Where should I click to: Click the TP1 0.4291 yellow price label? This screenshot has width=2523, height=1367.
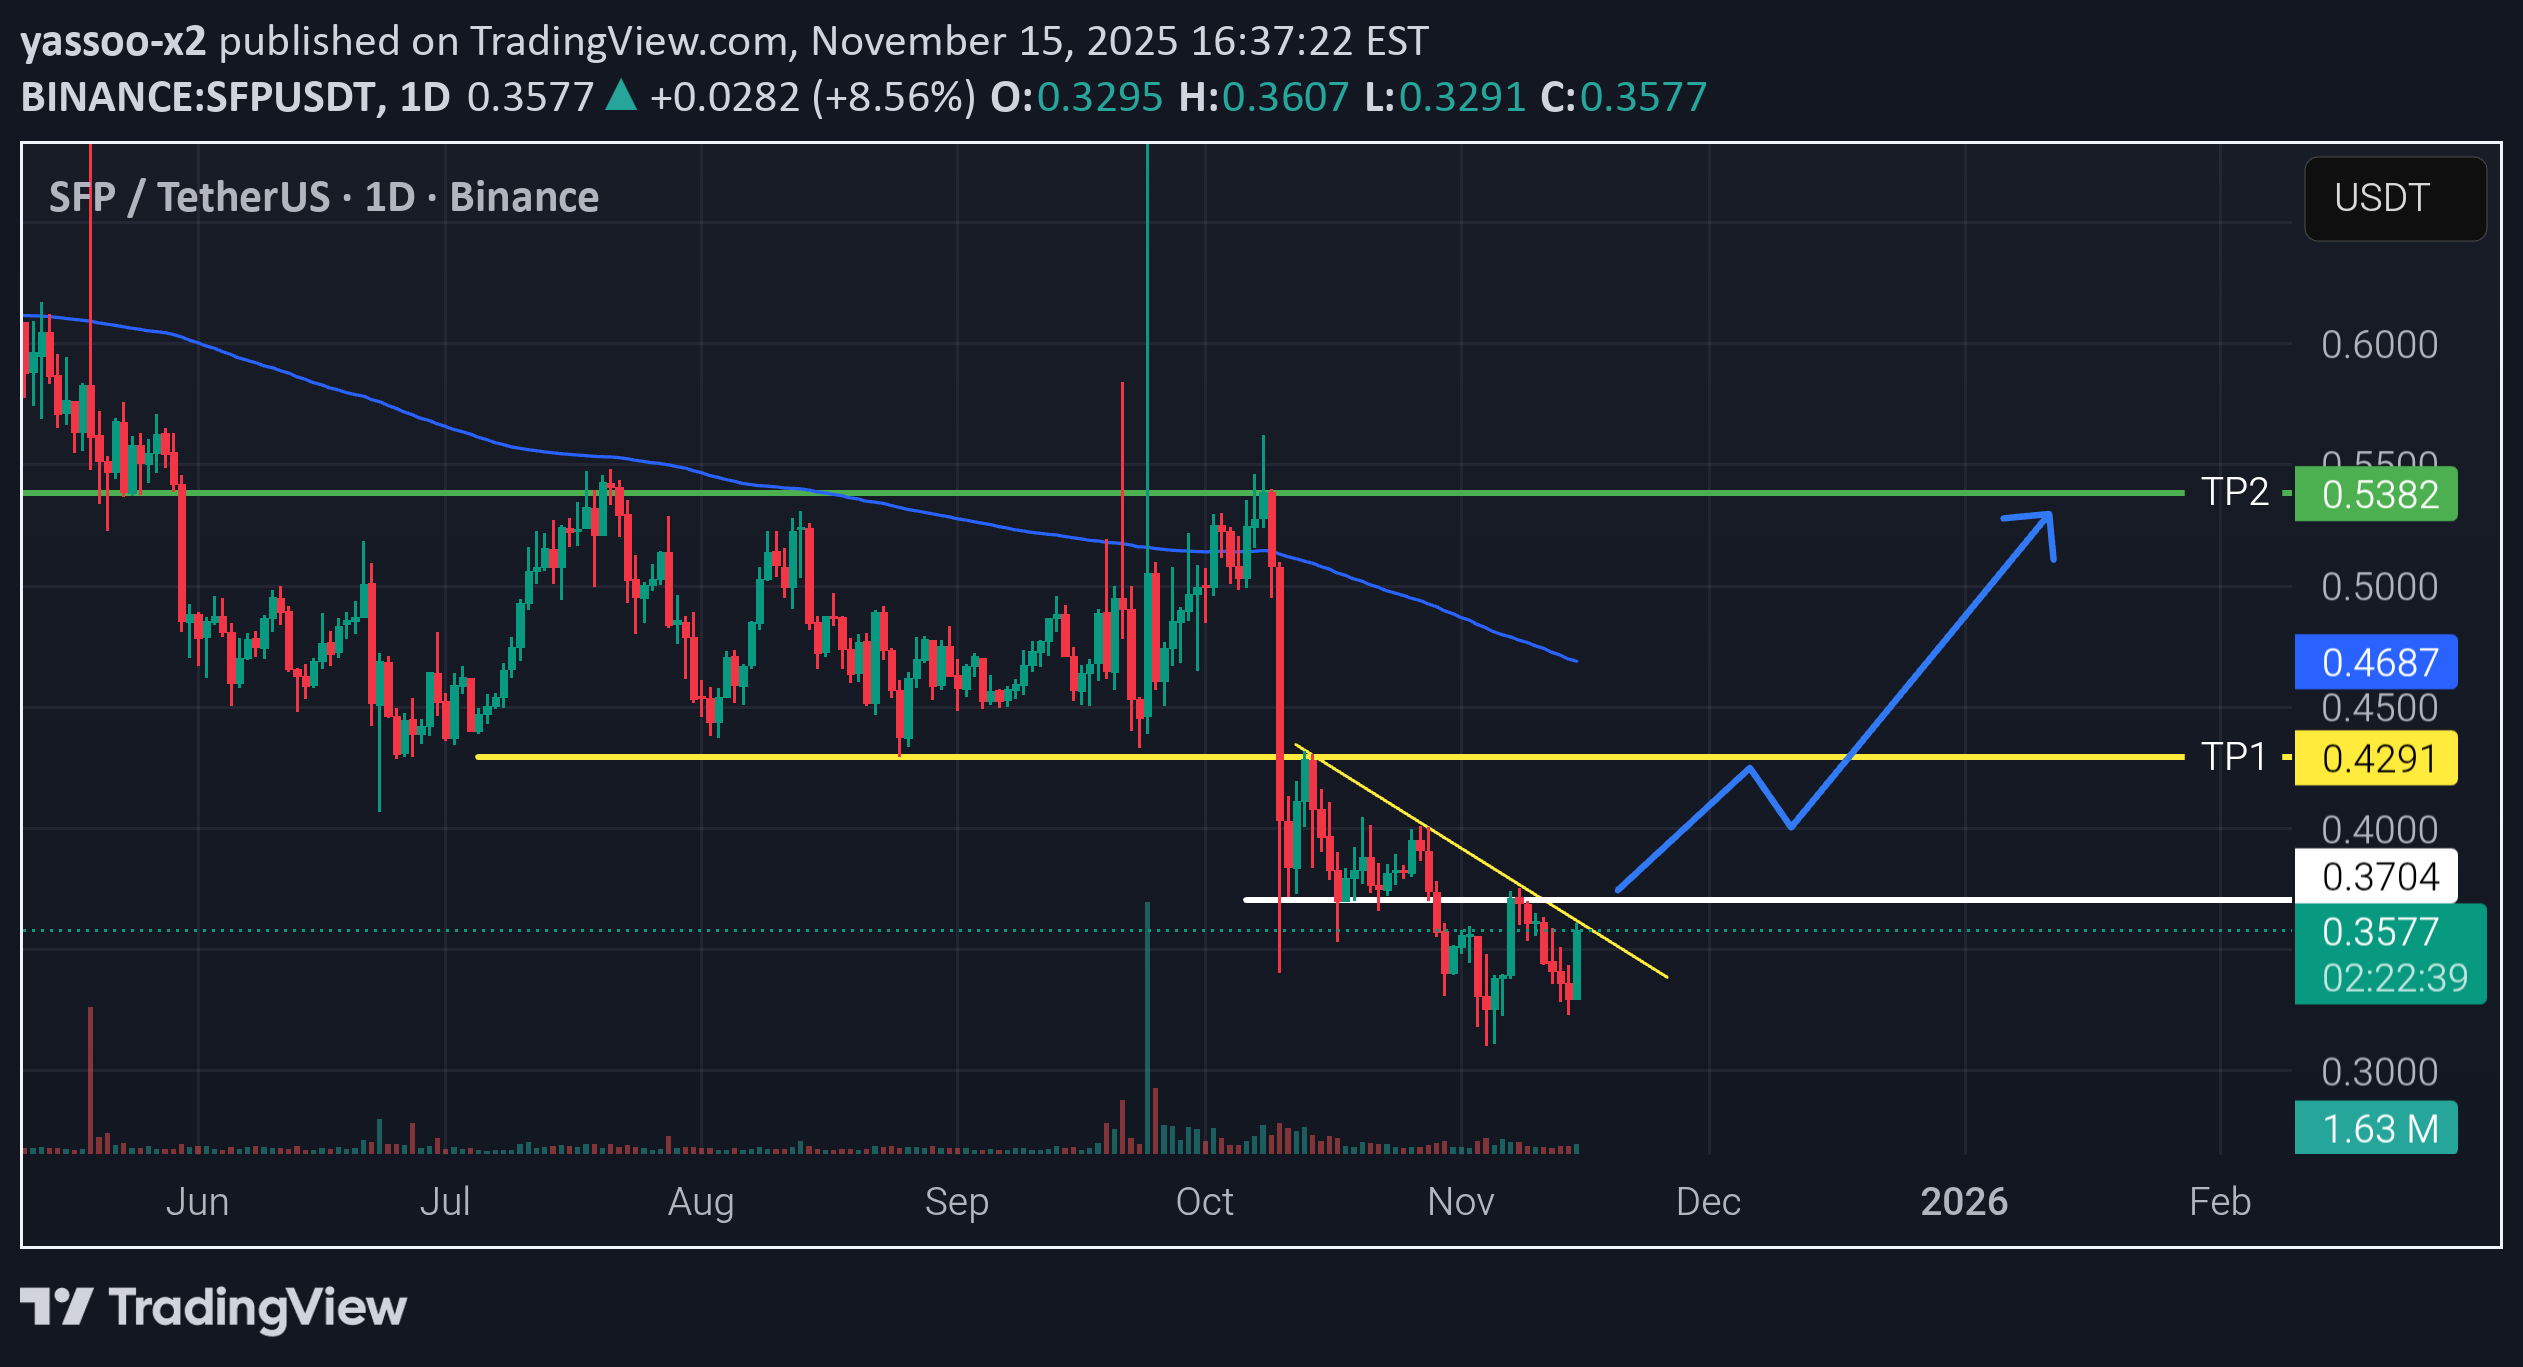coord(2375,758)
